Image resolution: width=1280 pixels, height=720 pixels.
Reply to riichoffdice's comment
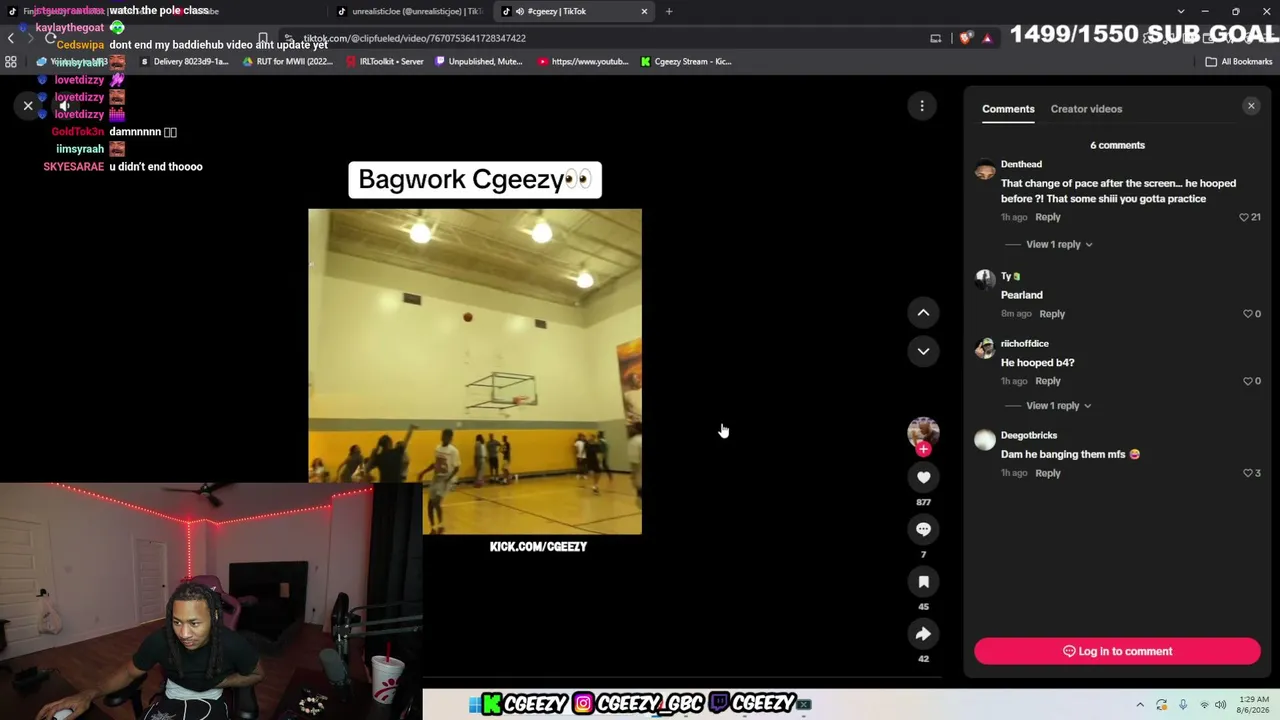[1048, 381]
